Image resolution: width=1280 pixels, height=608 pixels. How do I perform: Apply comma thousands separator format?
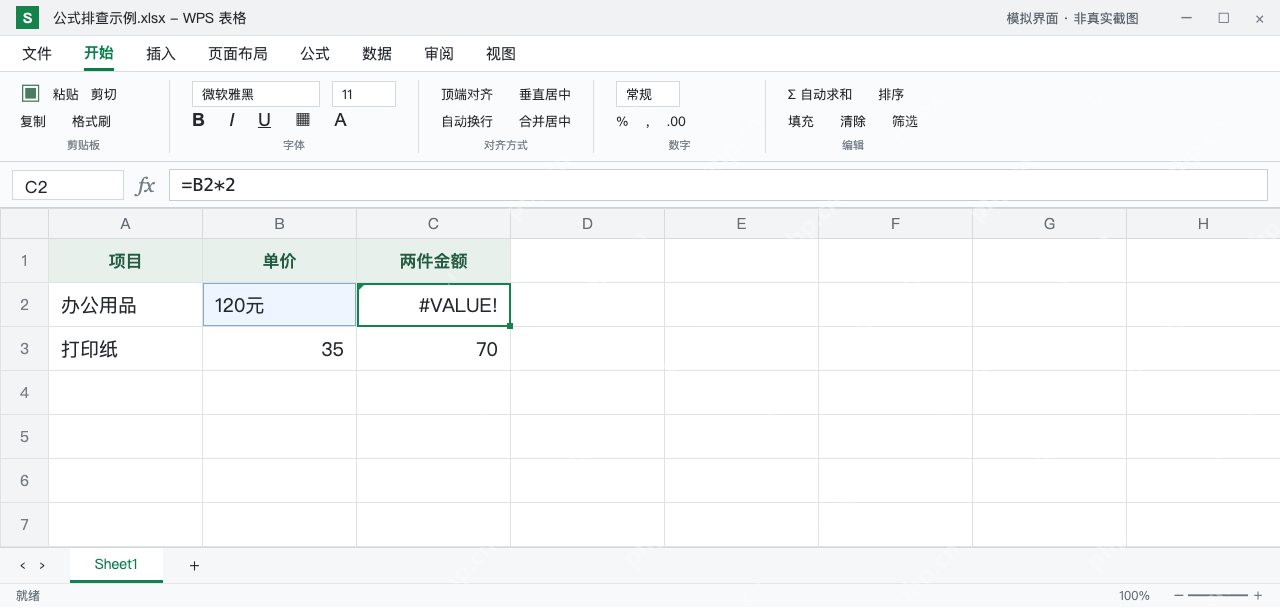(648, 122)
